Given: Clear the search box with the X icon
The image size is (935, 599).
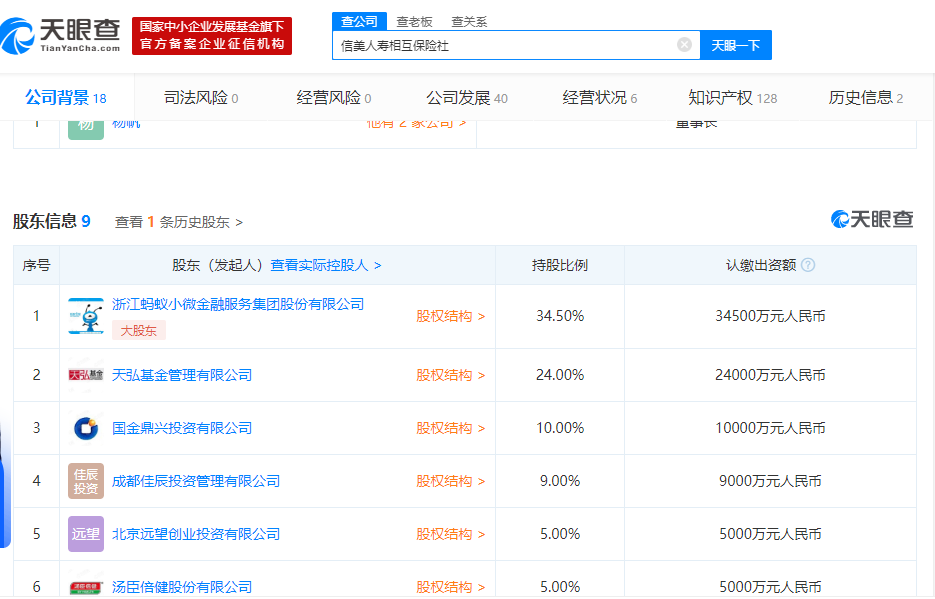Looking at the screenshot, I should tap(684, 45).
